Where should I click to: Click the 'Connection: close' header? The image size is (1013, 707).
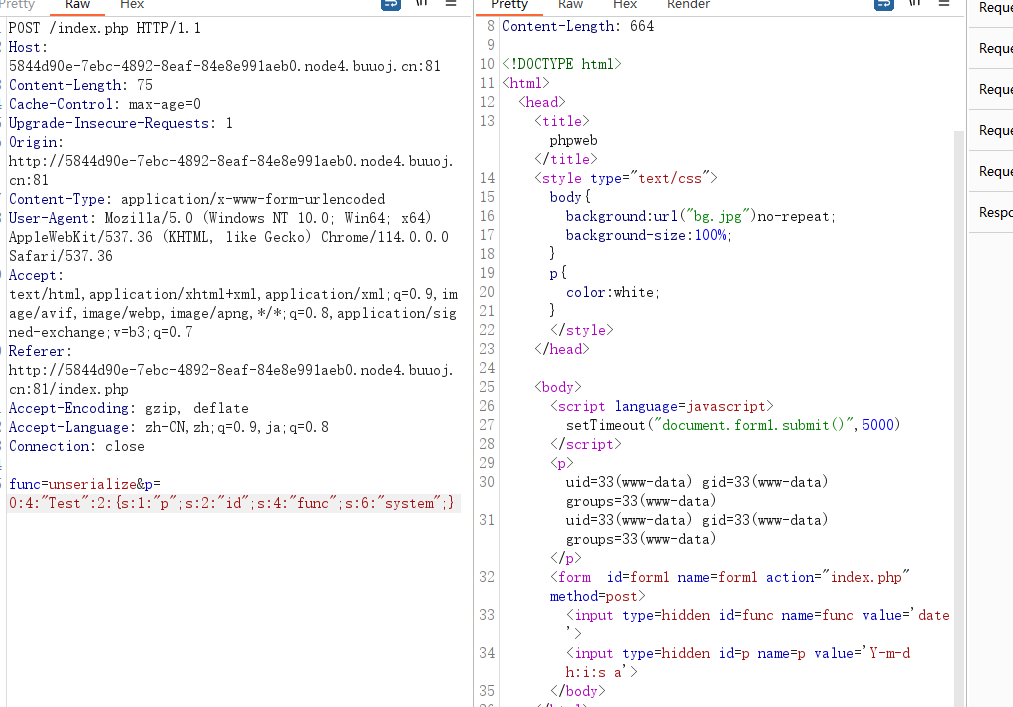coord(77,447)
